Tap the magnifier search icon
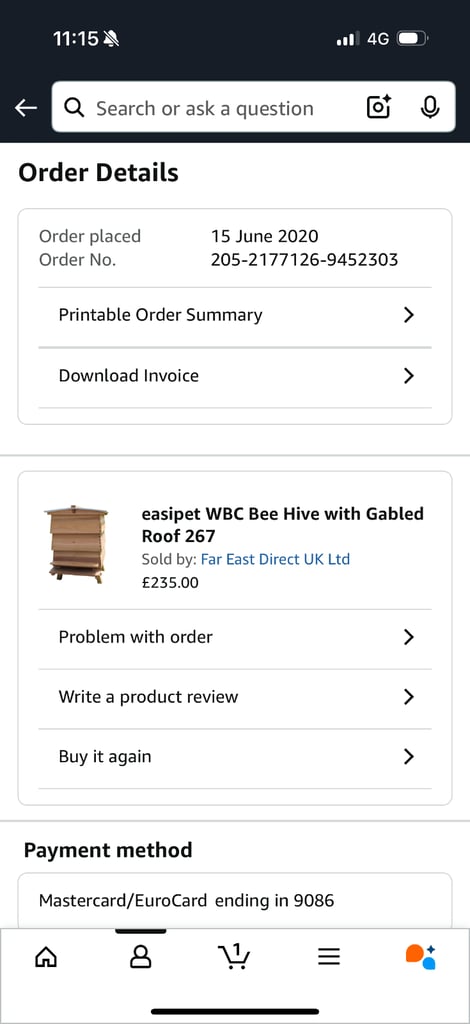Viewport: 470px width, 1024px height. (x=74, y=108)
